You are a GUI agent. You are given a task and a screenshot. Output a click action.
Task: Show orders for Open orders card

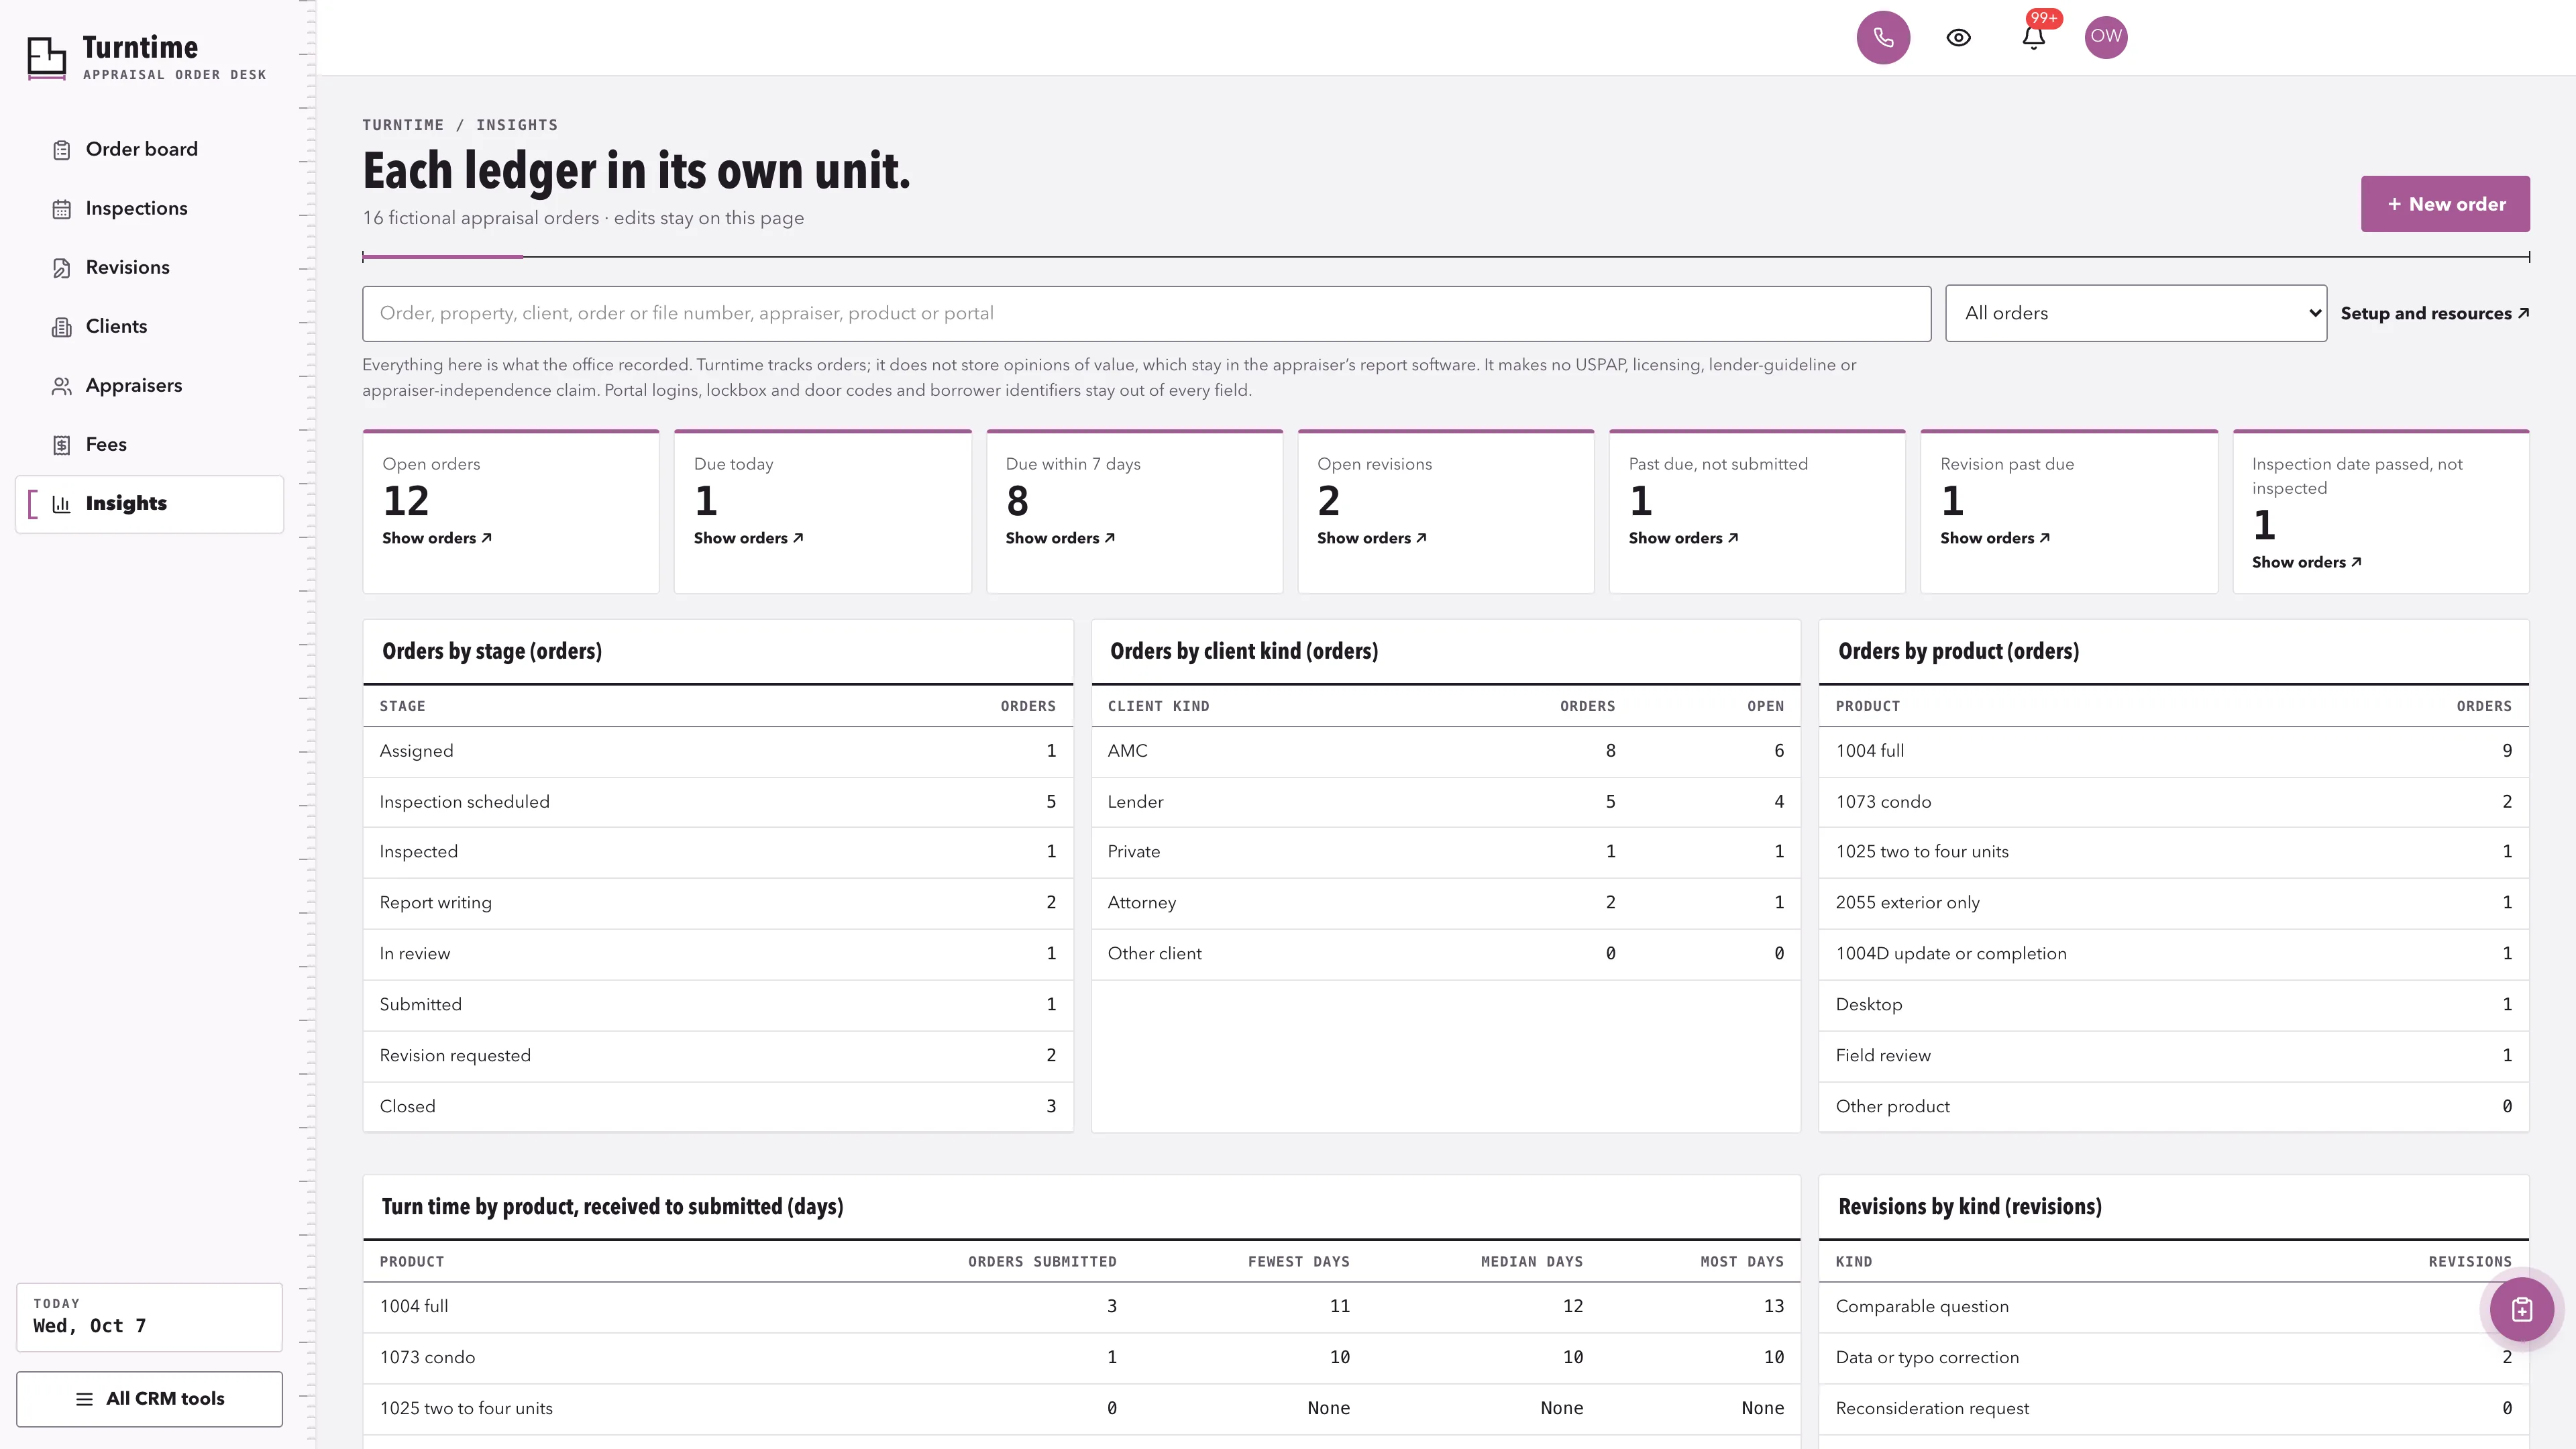tap(437, 538)
